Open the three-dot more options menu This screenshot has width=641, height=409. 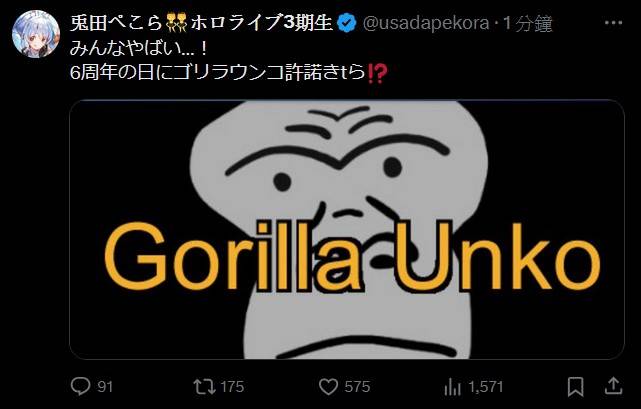[x=613, y=23]
